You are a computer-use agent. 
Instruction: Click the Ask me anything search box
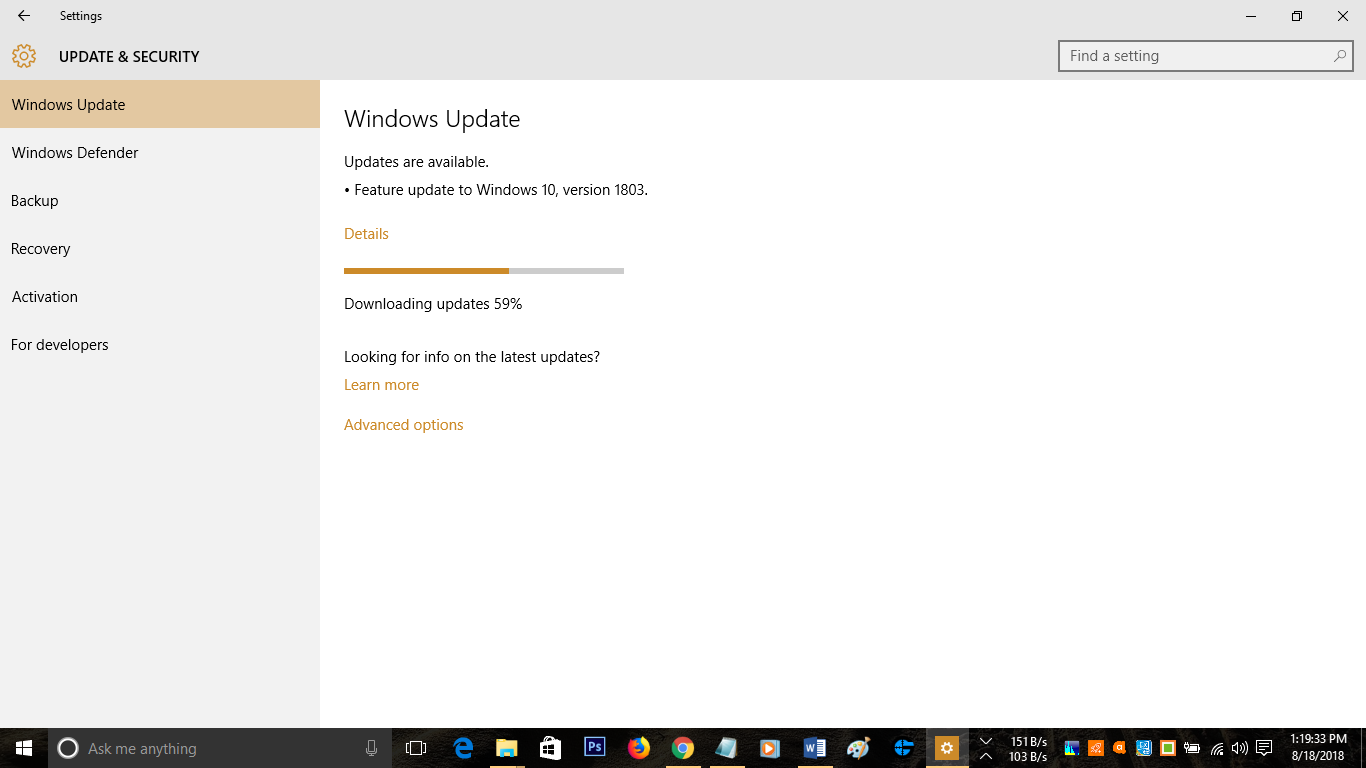click(x=220, y=748)
